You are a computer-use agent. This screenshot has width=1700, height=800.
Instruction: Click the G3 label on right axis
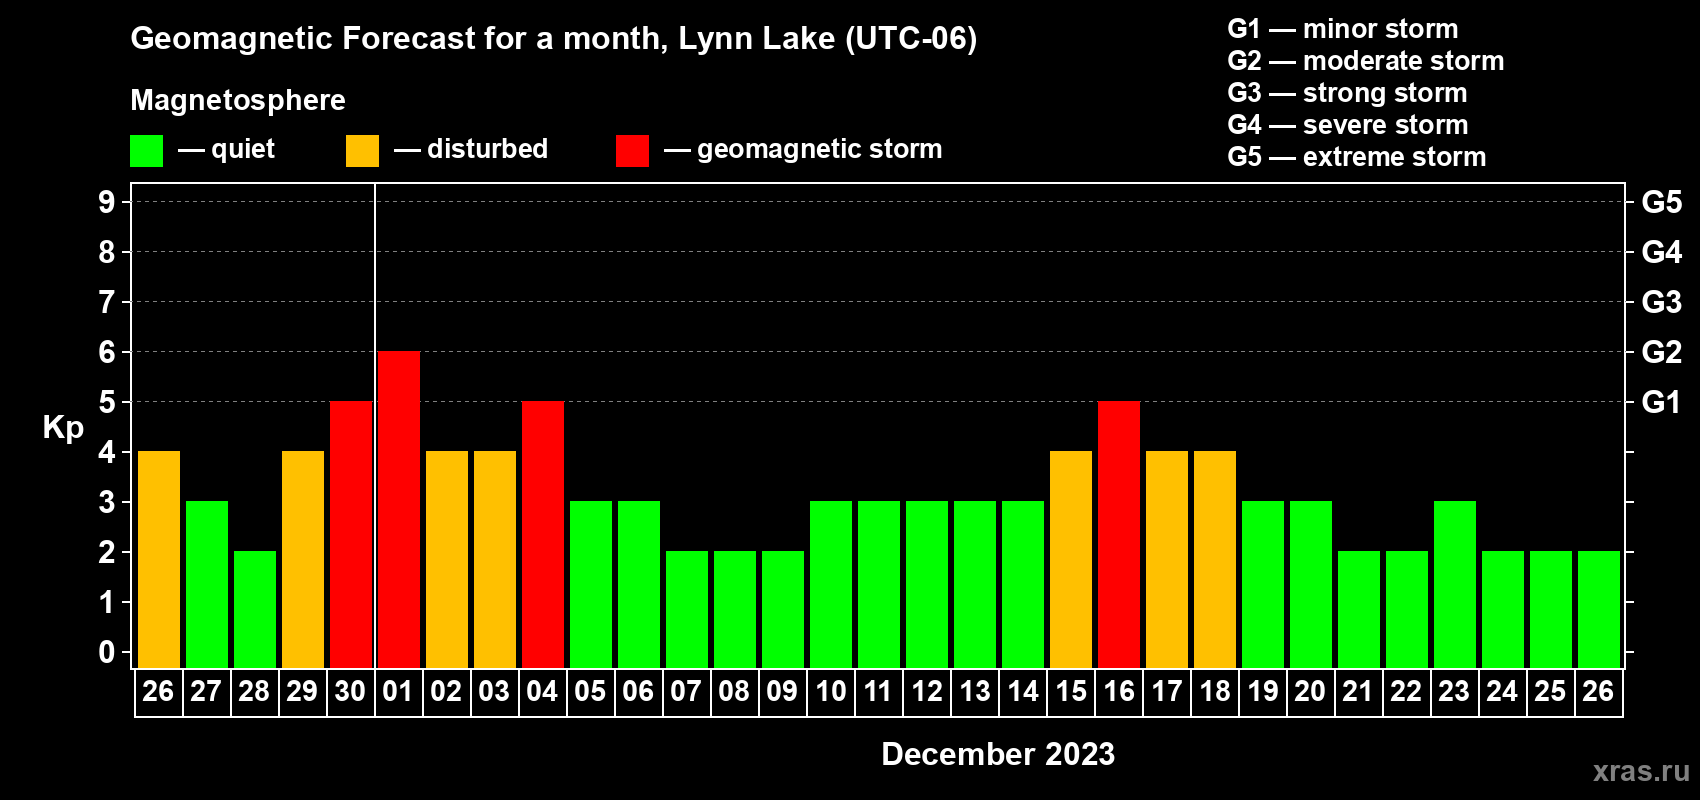point(1662,302)
